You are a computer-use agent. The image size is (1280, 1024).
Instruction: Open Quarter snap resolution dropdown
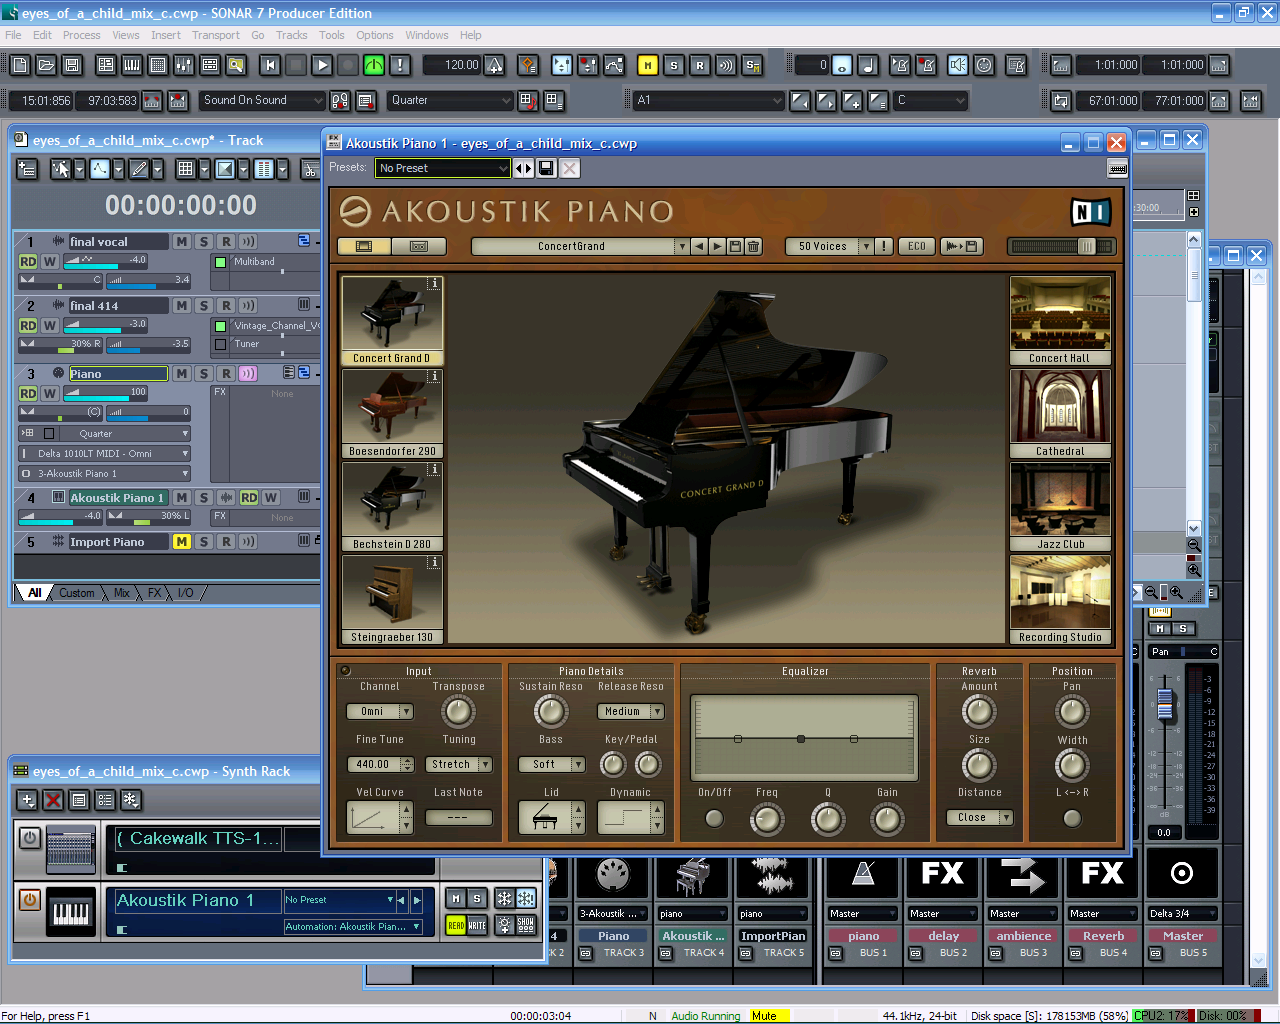click(450, 100)
